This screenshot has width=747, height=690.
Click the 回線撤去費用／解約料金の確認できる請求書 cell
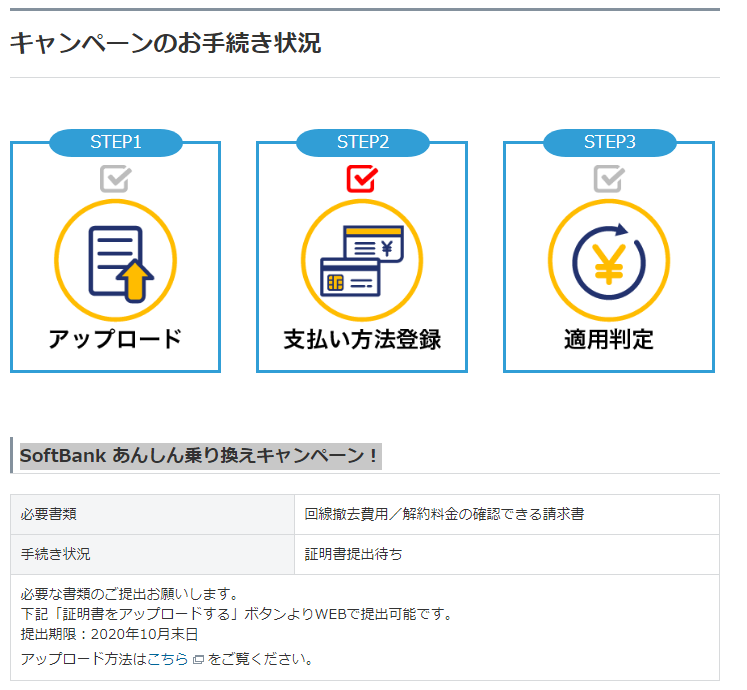coord(507,514)
